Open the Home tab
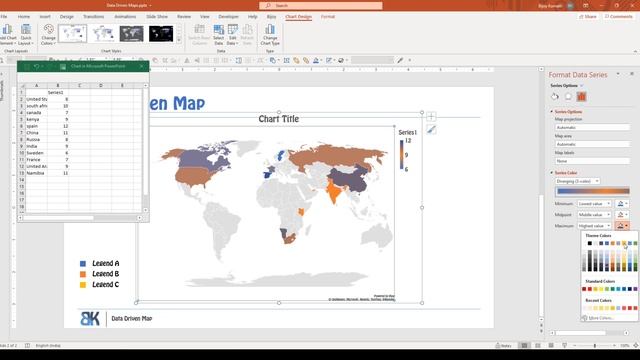 tap(24, 17)
